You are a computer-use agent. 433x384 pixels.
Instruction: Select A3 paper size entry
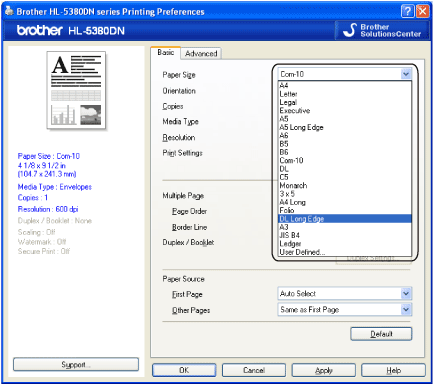tap(345, 227)
